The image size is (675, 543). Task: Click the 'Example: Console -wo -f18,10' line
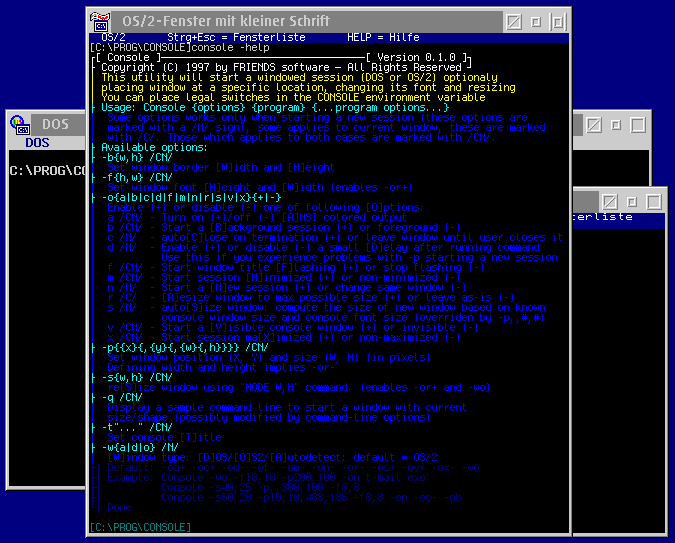(266, 478)
